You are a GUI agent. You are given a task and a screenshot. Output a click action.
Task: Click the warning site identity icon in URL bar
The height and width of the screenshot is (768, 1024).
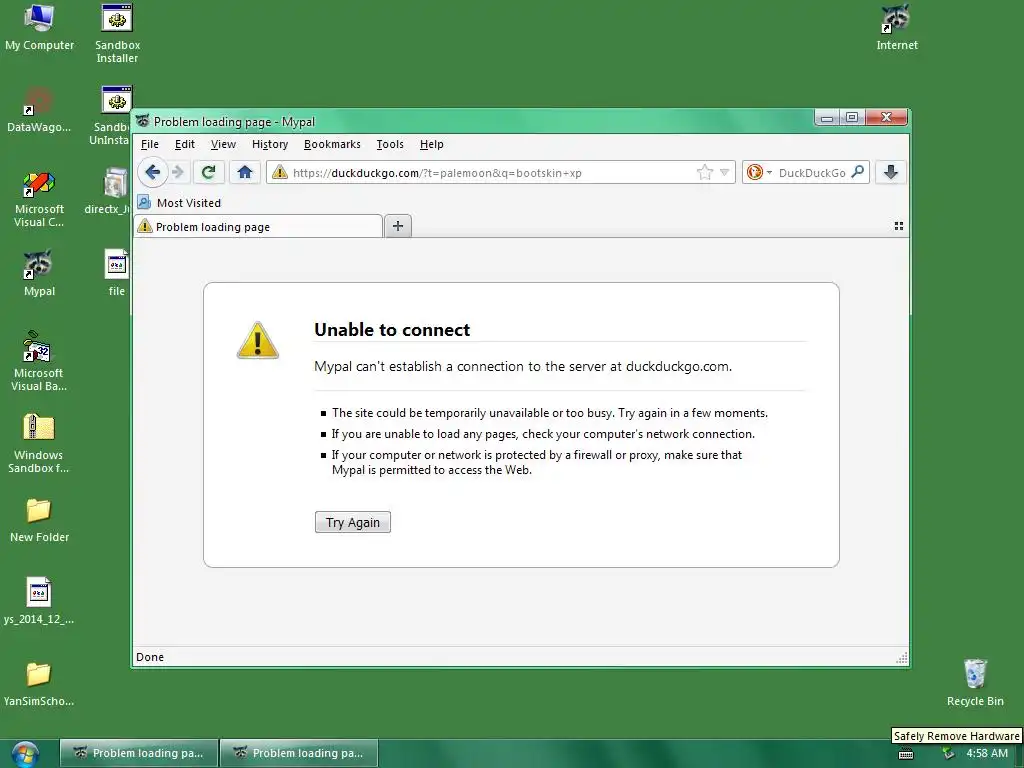[x=280, y=172]
